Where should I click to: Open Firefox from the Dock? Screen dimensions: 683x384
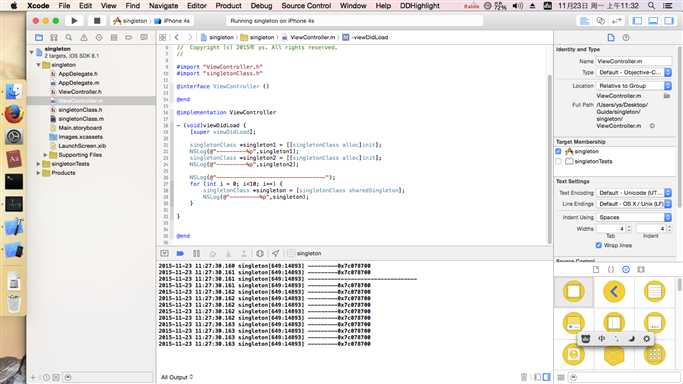14,114
